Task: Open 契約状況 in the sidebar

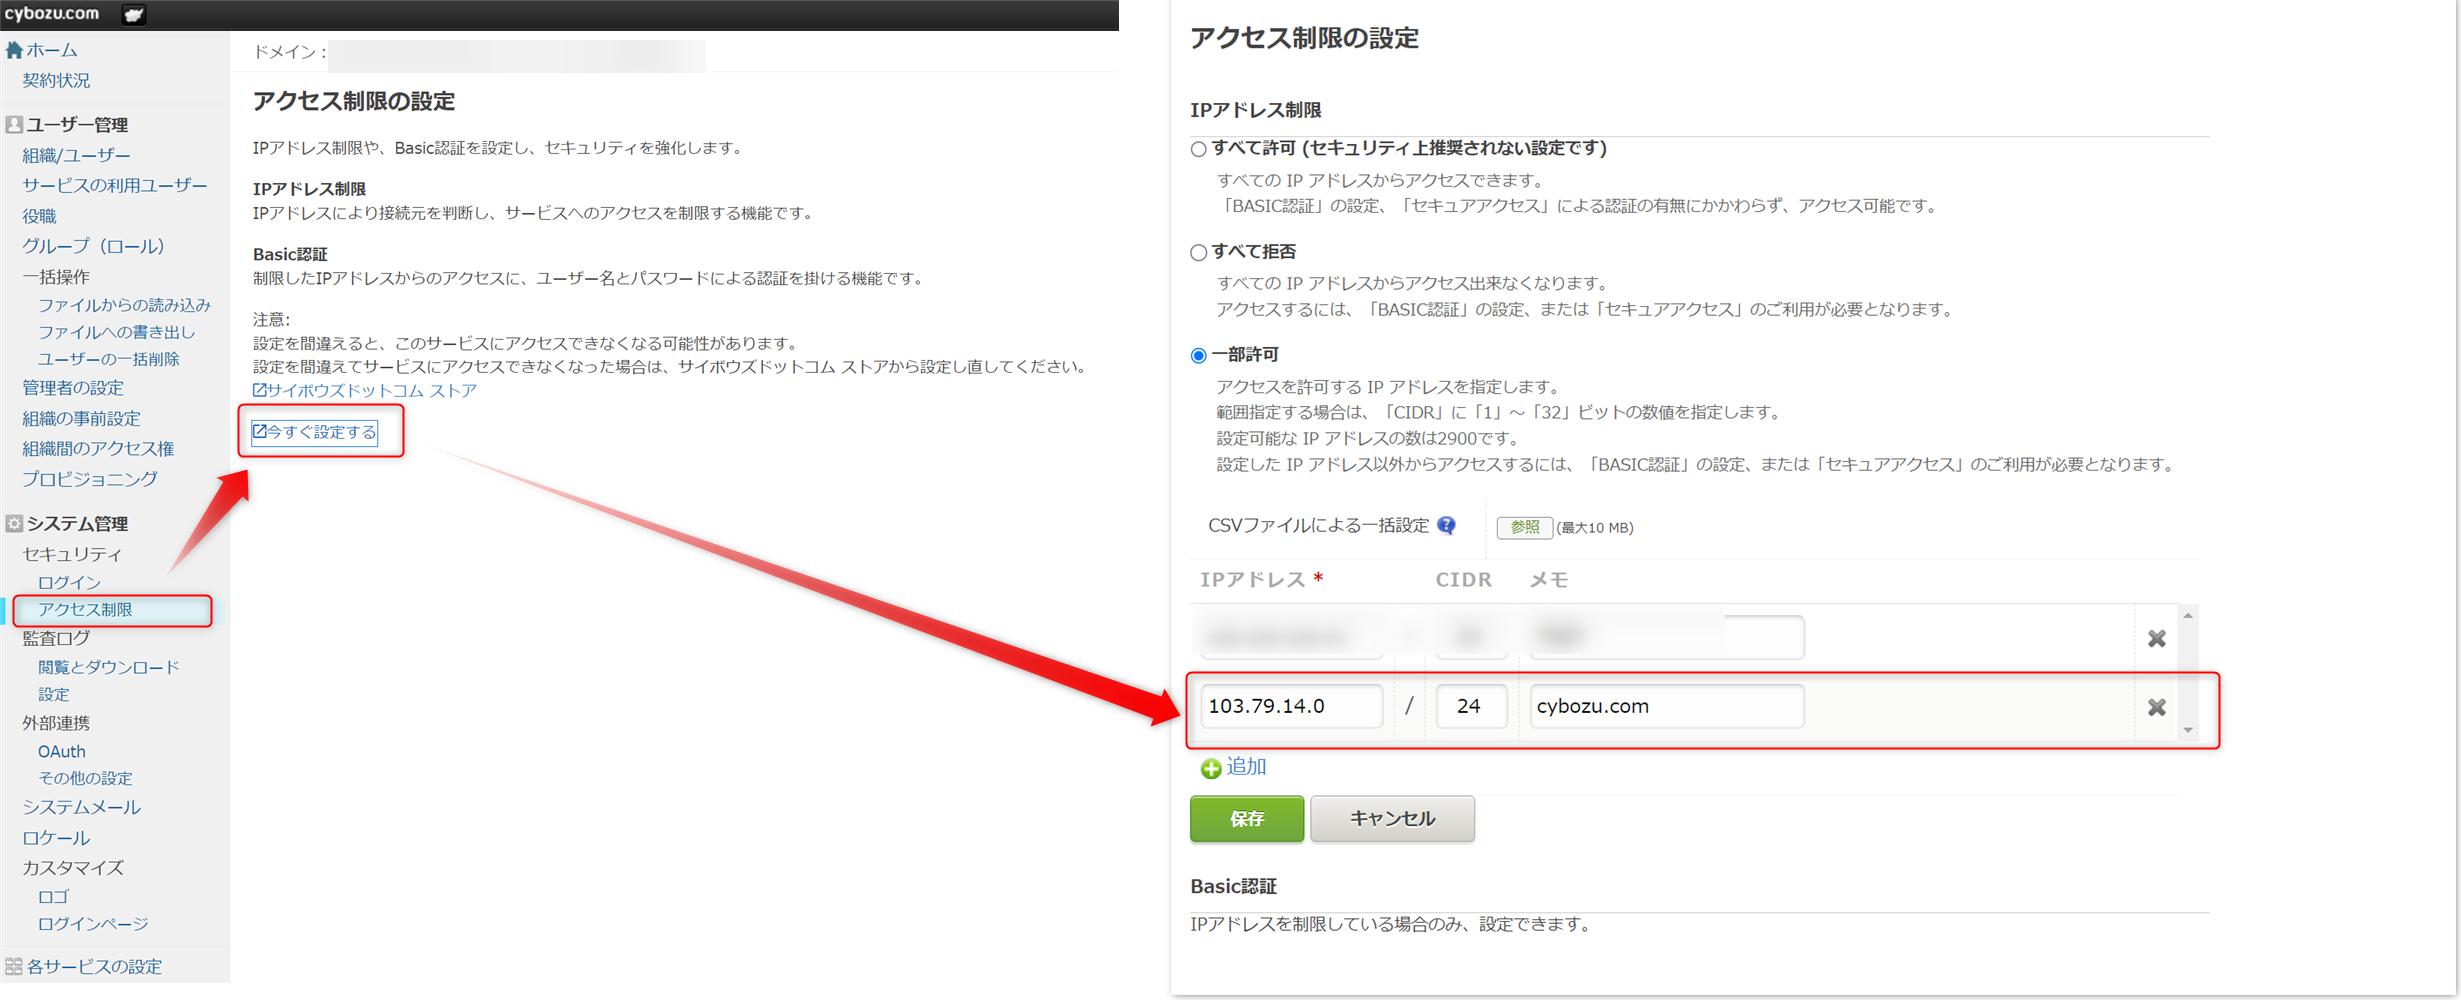Action: 56,80
